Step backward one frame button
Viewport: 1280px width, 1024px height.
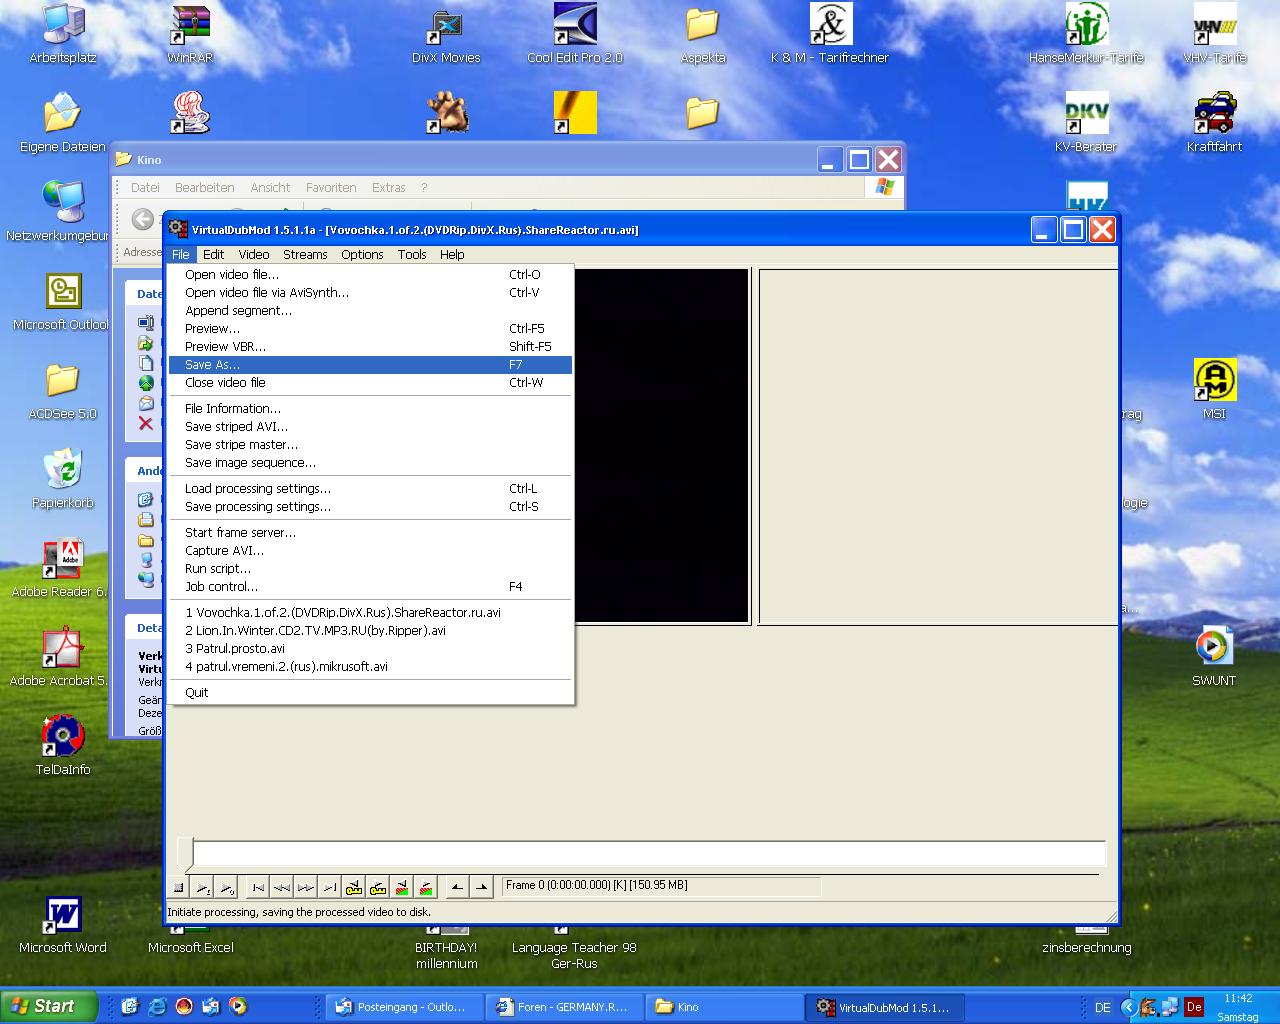pos(282,887)
